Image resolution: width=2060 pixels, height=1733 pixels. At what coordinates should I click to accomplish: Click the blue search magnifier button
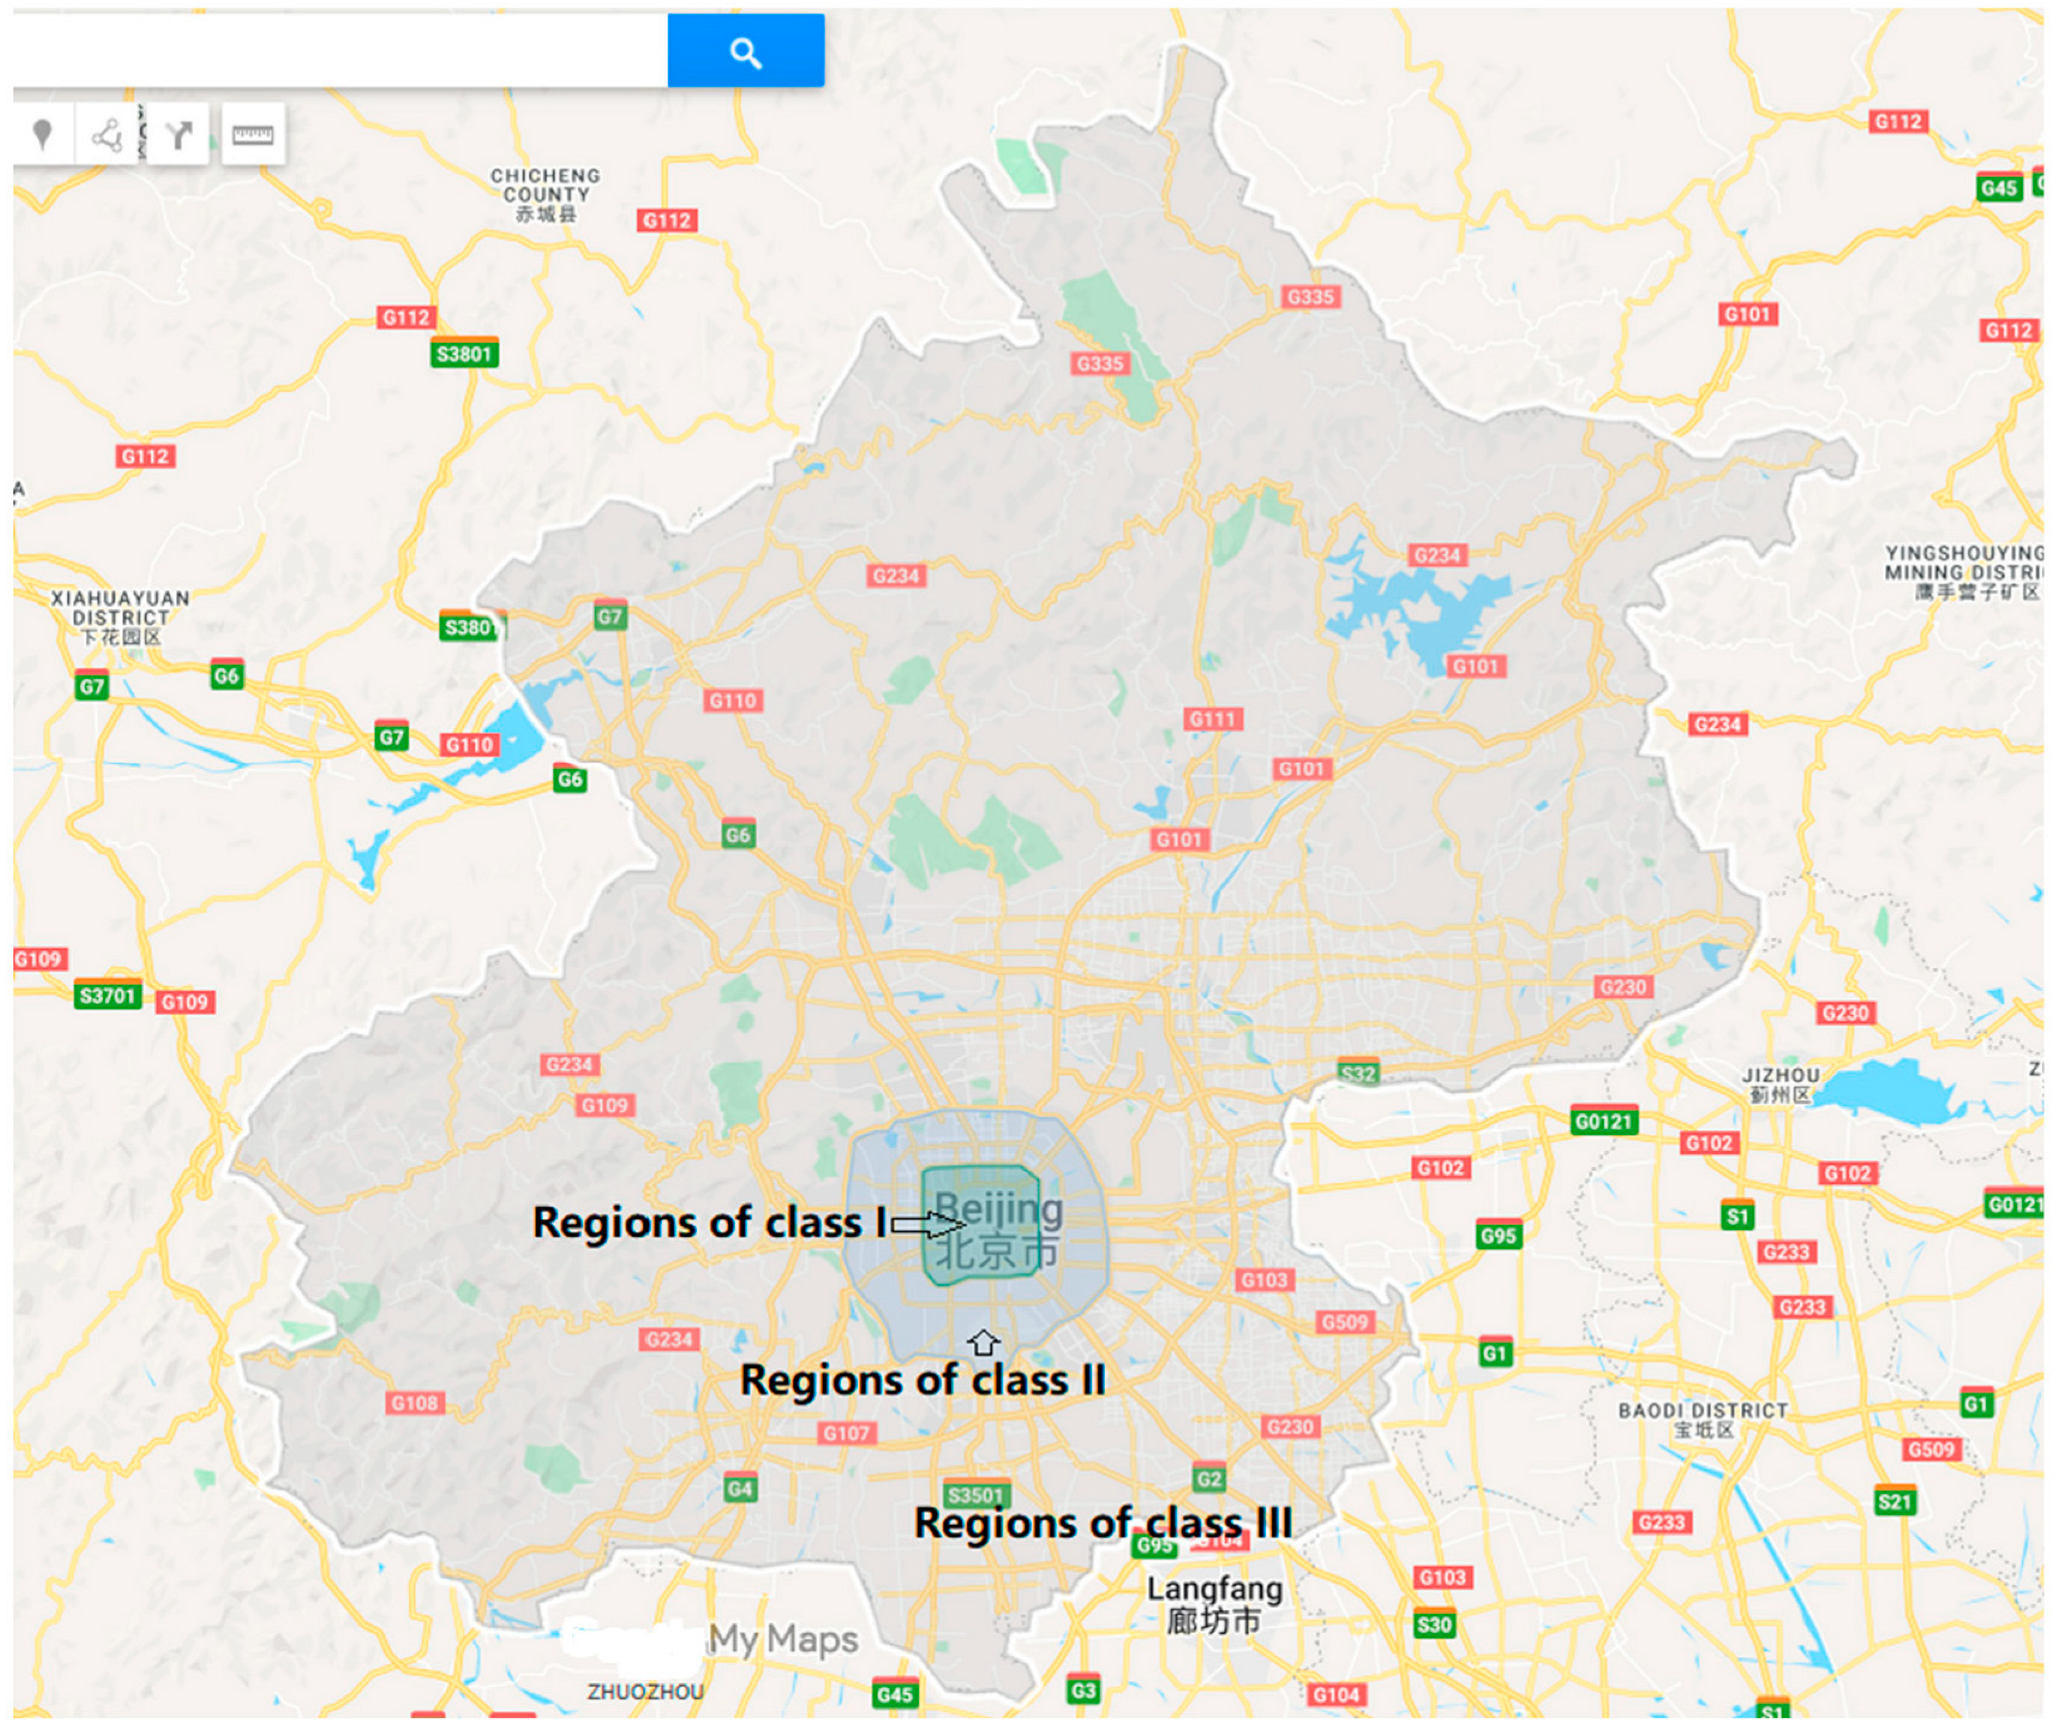748,51
